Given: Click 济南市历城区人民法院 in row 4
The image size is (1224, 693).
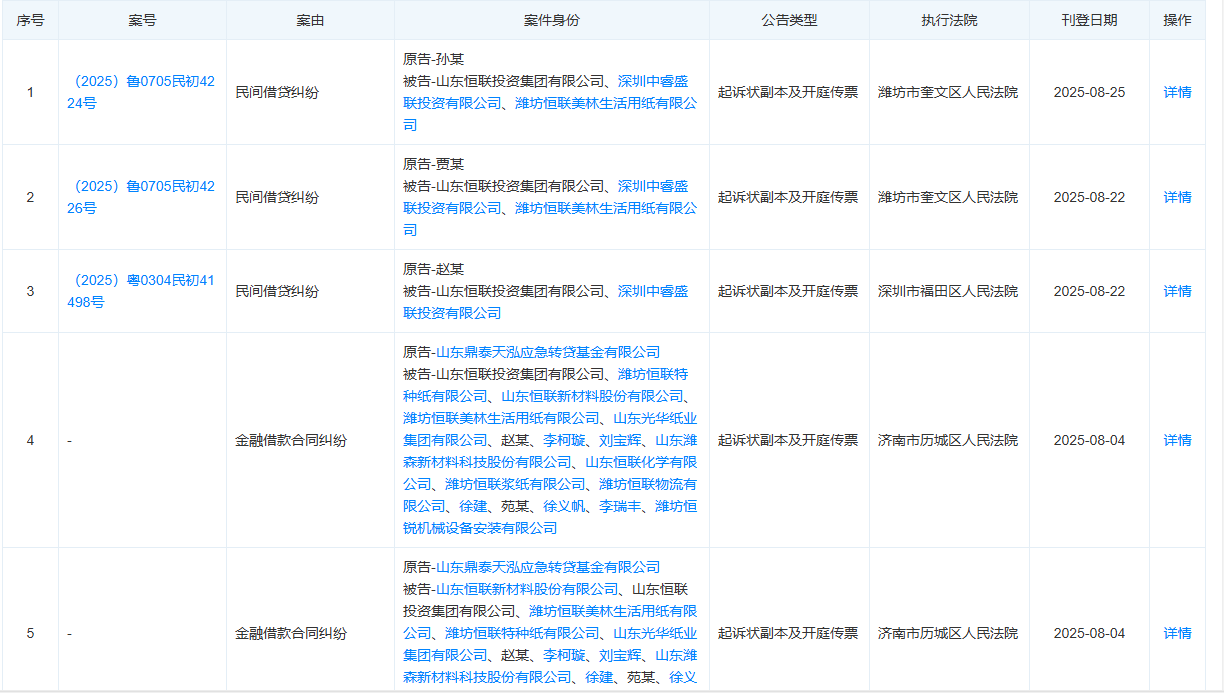Looking at the screenshot, I should 948,440.
